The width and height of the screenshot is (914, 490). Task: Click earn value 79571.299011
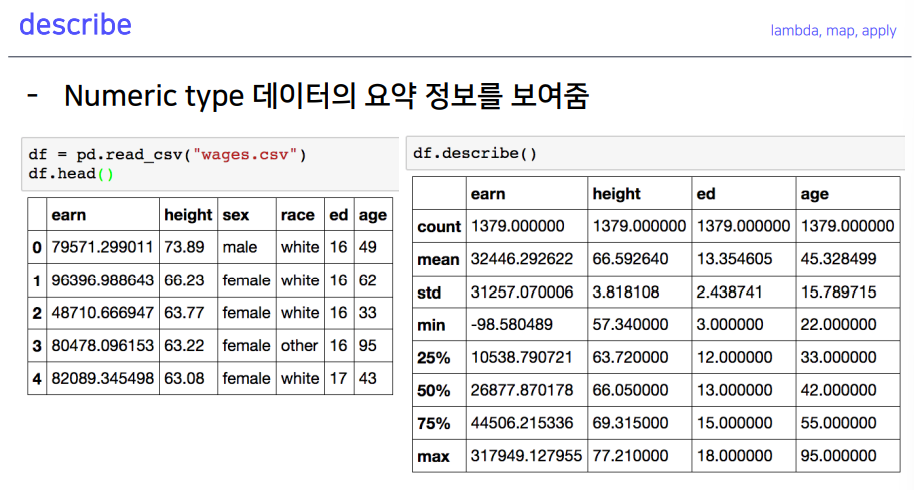(102, 247)
